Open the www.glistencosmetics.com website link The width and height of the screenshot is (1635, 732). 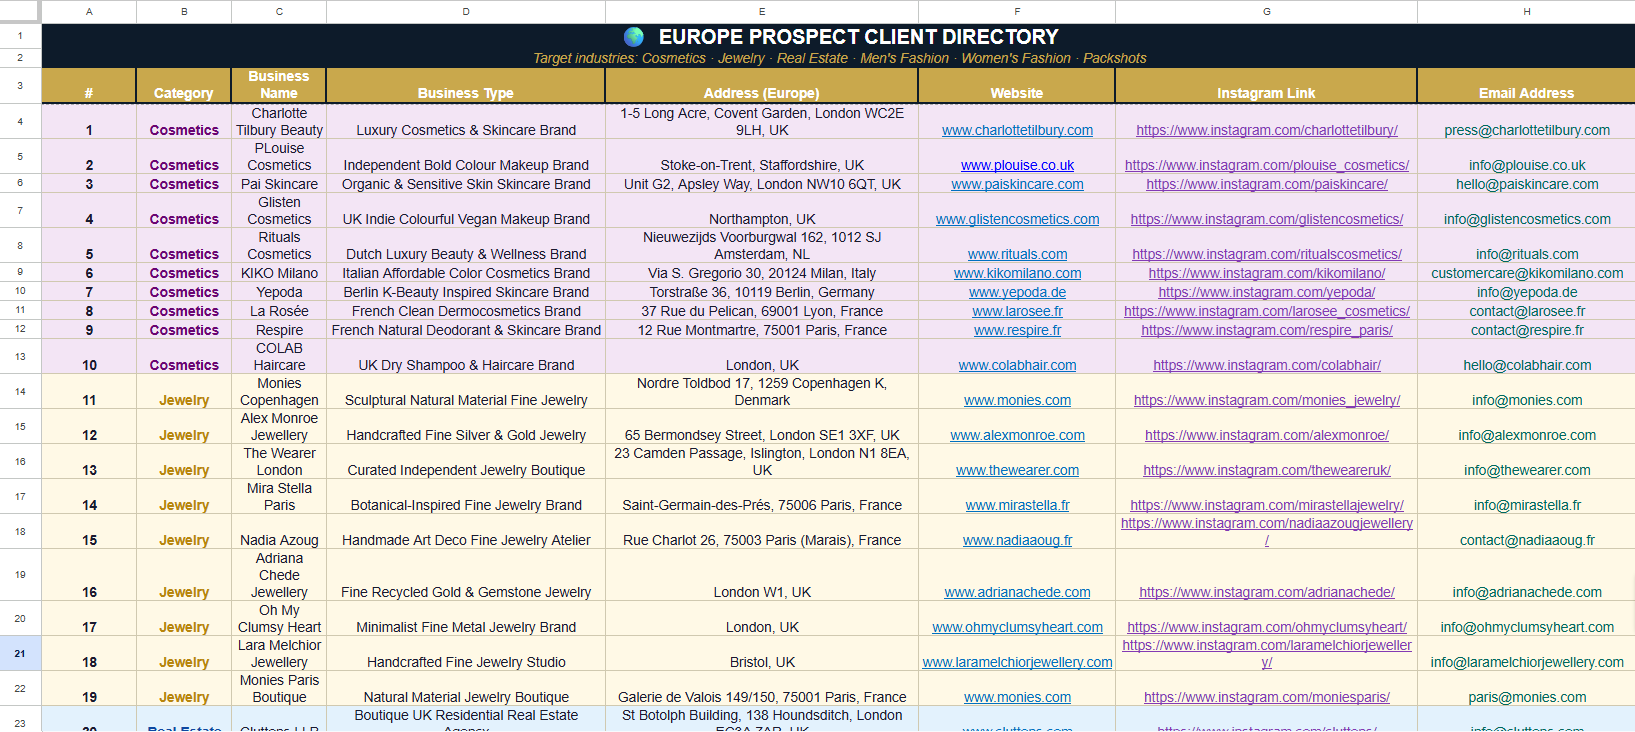1017,219
